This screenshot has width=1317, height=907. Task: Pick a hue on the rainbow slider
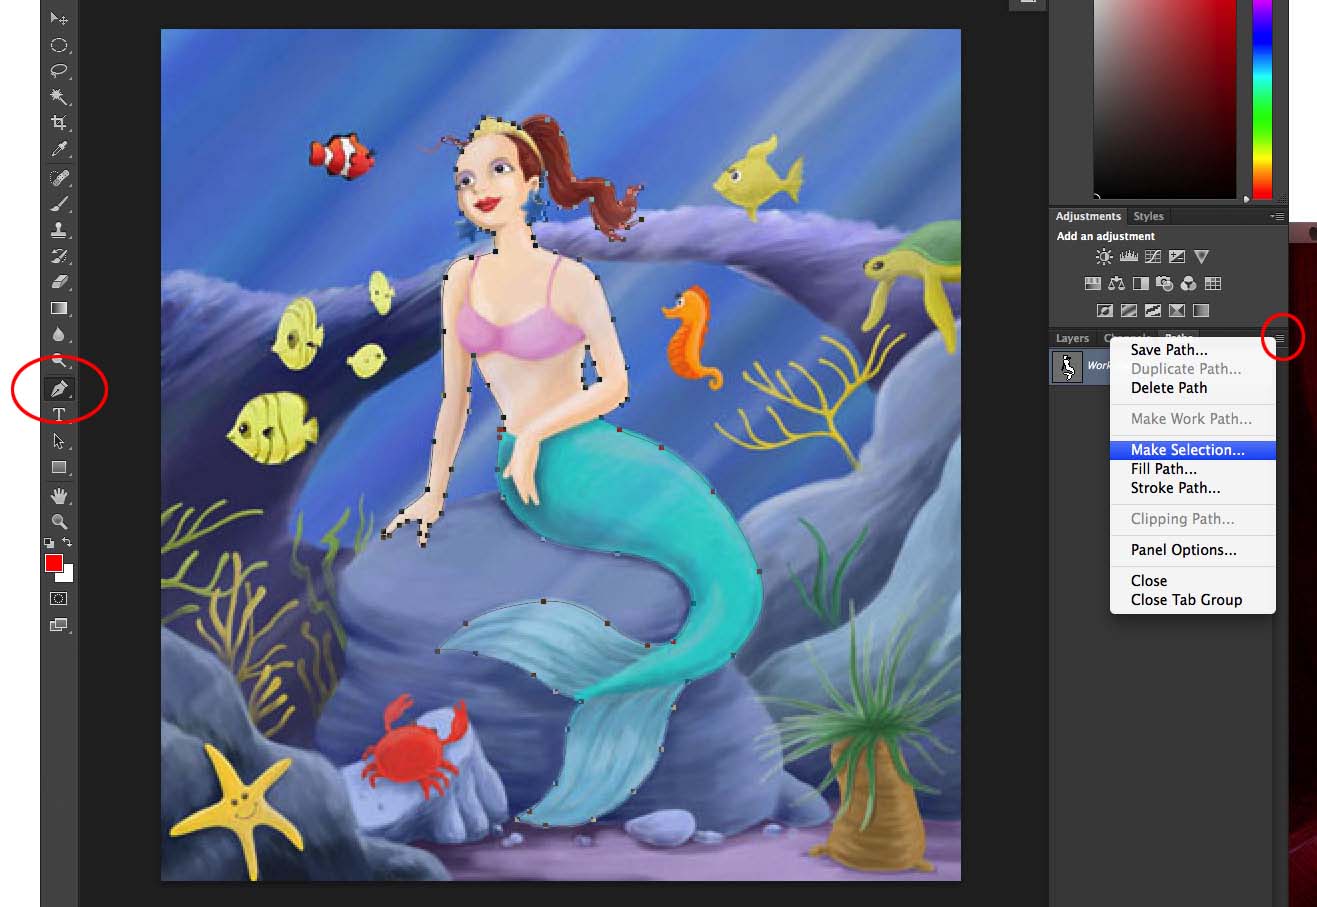tap(1262, 100)
